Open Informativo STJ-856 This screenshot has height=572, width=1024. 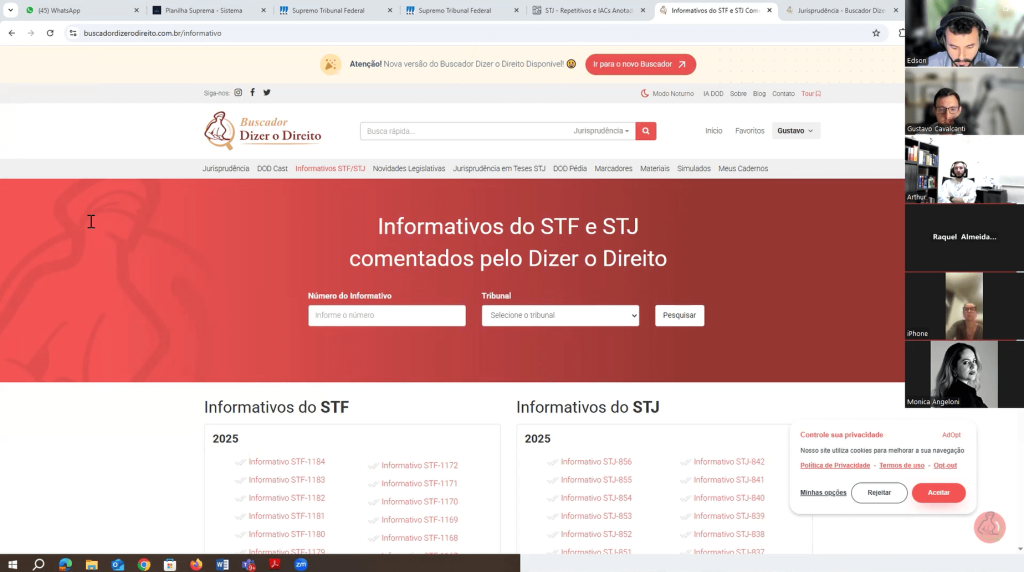point(596,462)
